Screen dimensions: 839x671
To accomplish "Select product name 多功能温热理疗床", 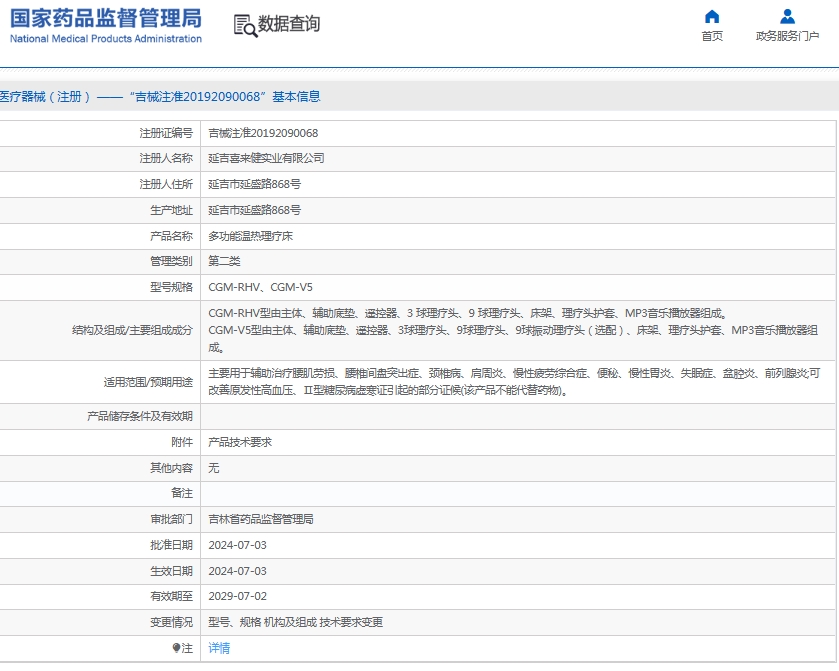I will click(250, 236).
